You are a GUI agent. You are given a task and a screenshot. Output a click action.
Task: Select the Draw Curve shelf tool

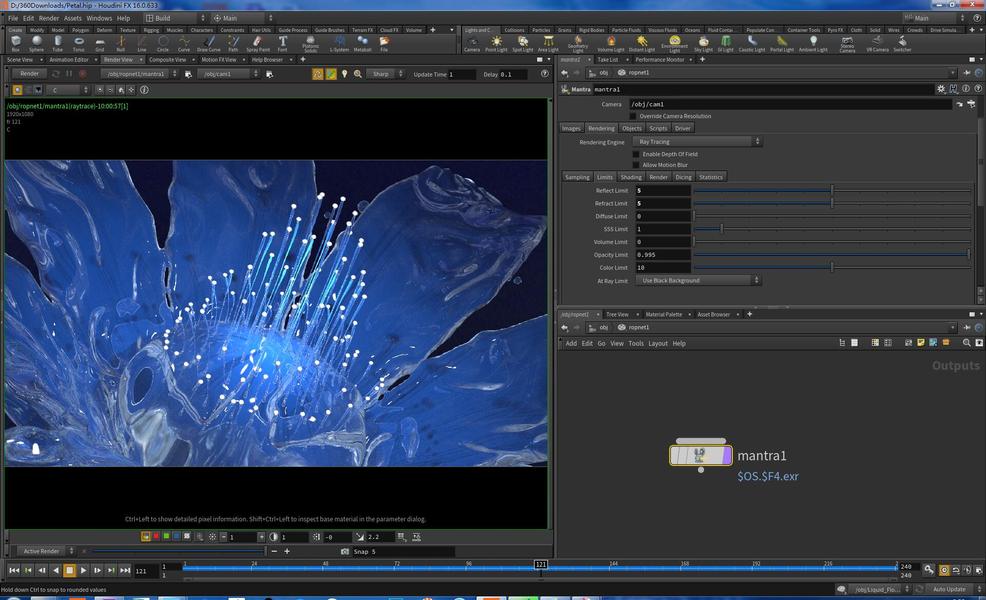tap(209, 43)
